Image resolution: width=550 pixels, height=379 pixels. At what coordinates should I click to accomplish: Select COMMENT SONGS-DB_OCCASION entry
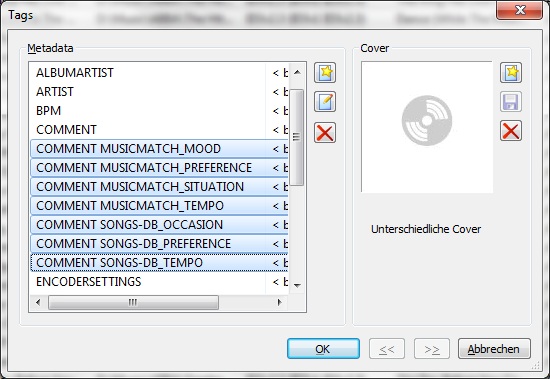click(159, 225)
